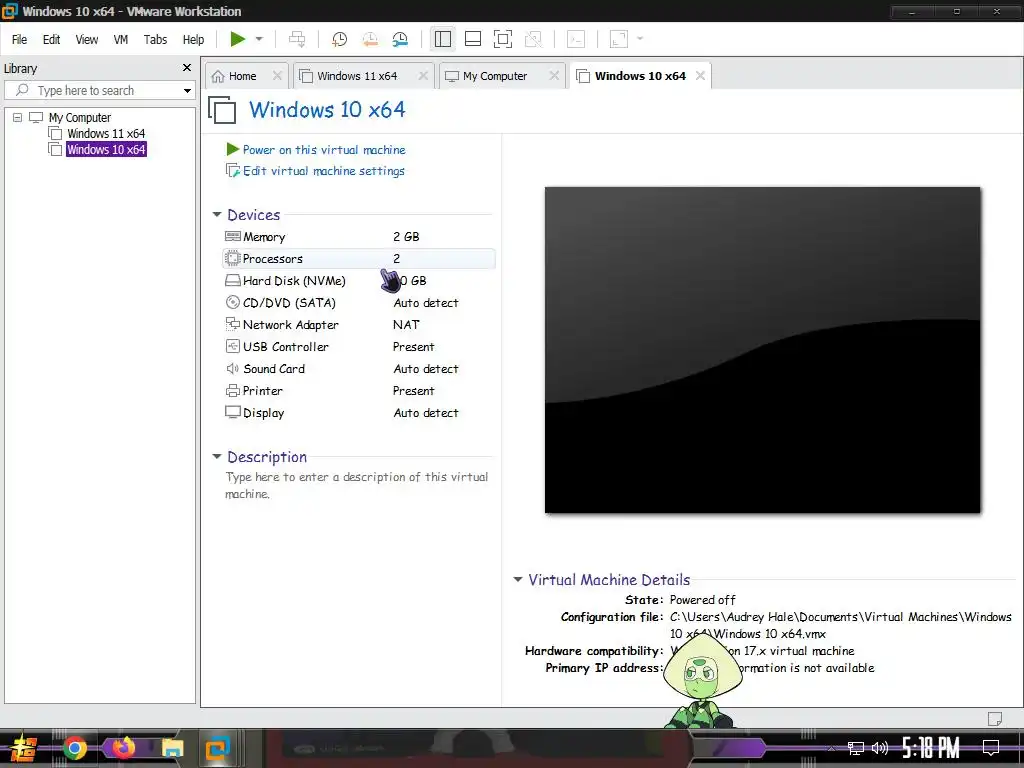Click the CD/DVD (SATA) disc icon

(x=232, y=302)
